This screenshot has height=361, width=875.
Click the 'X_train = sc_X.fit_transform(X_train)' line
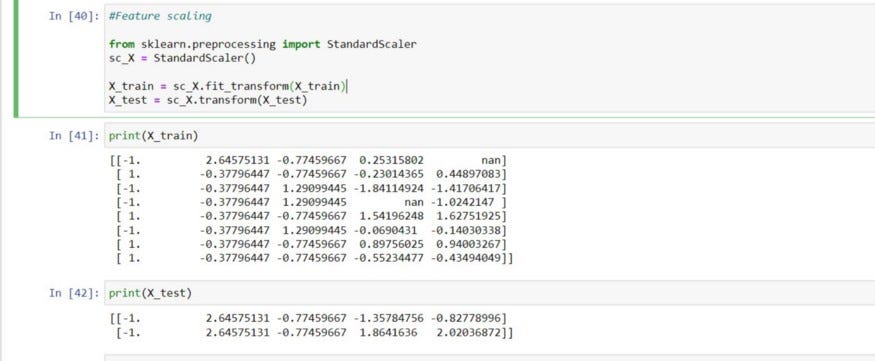pos(228,86)
